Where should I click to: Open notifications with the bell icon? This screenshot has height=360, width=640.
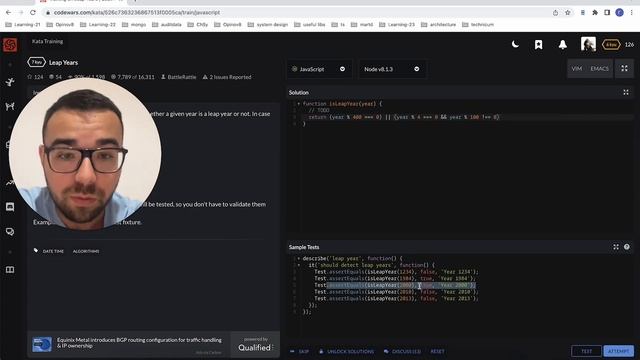(562, 44)
